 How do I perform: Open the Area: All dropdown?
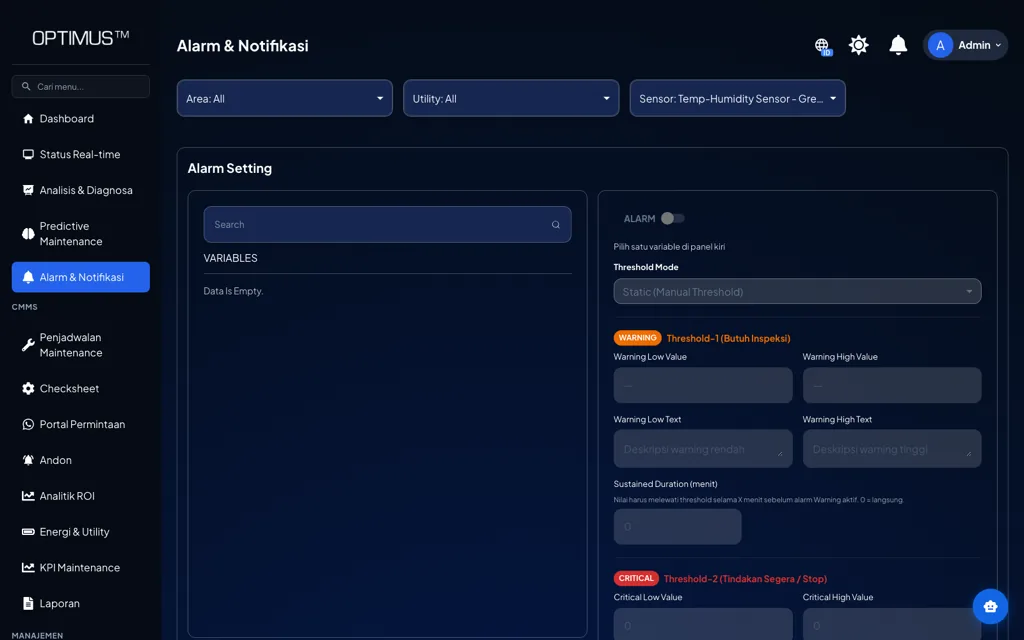(285, 99)
